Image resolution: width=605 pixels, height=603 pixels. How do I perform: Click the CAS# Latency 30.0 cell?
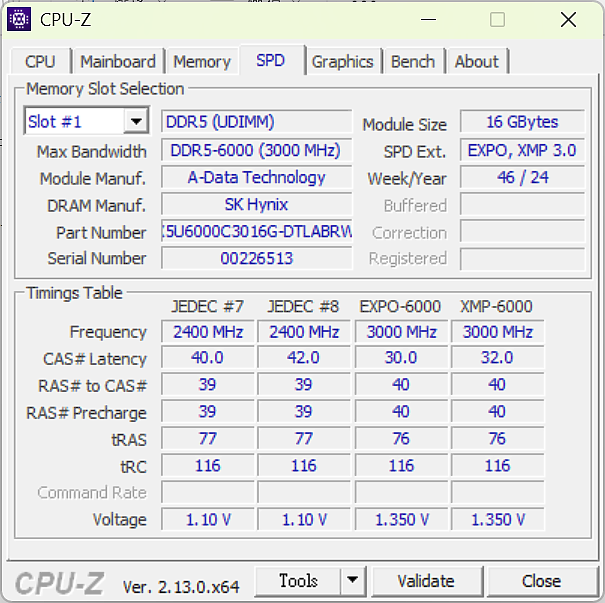coord(401,358)
